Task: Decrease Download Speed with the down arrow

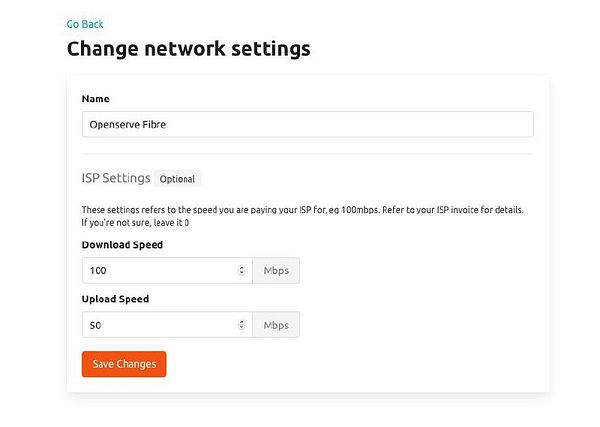Action: [242, 274]
